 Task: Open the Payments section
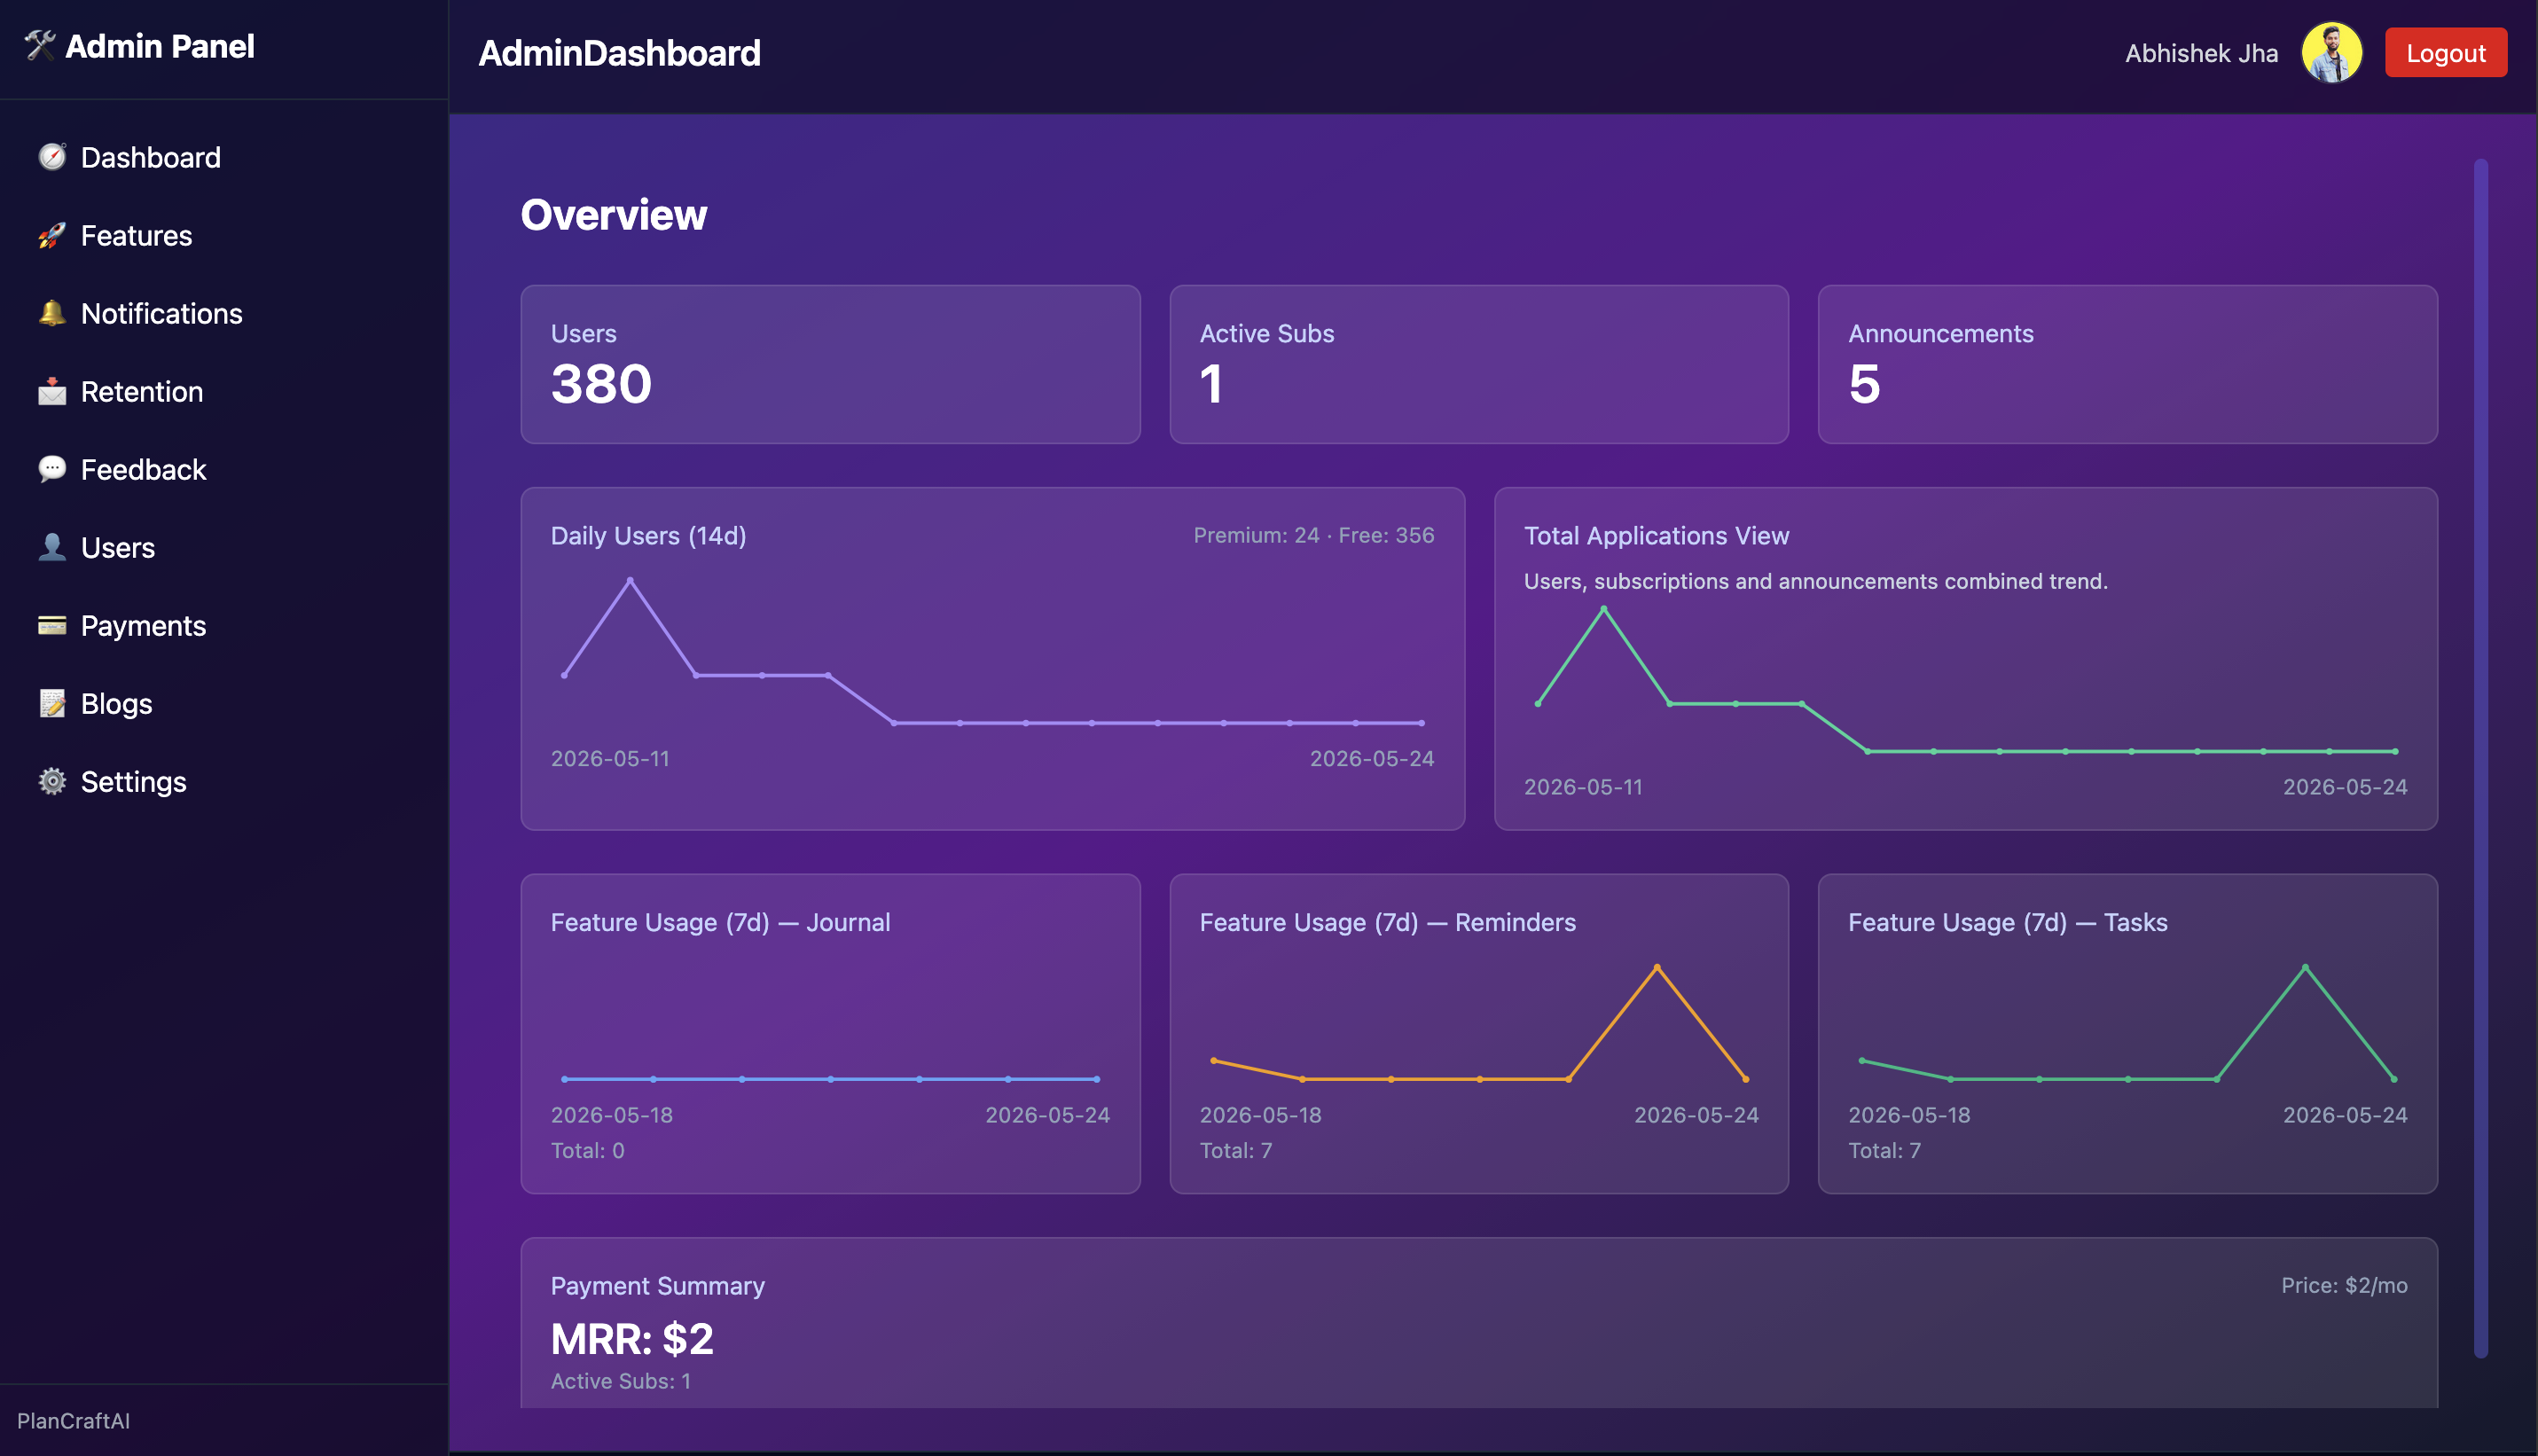(x=224, y=625)
